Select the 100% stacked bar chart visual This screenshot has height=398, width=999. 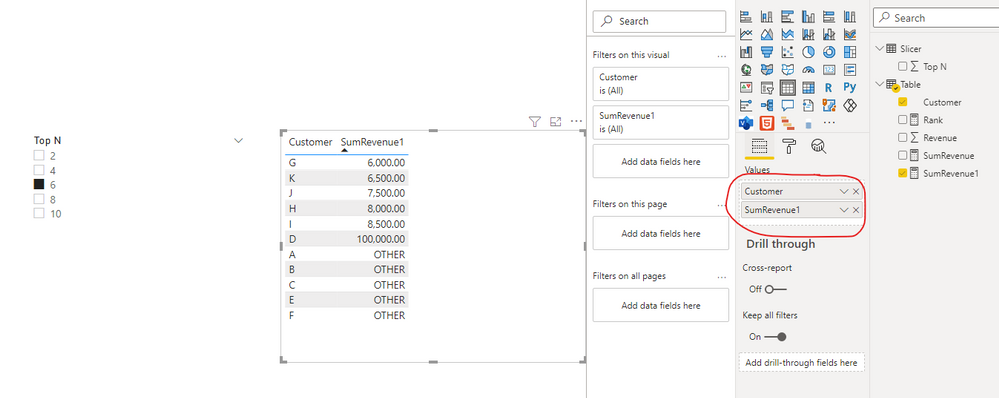click(829, 17)
